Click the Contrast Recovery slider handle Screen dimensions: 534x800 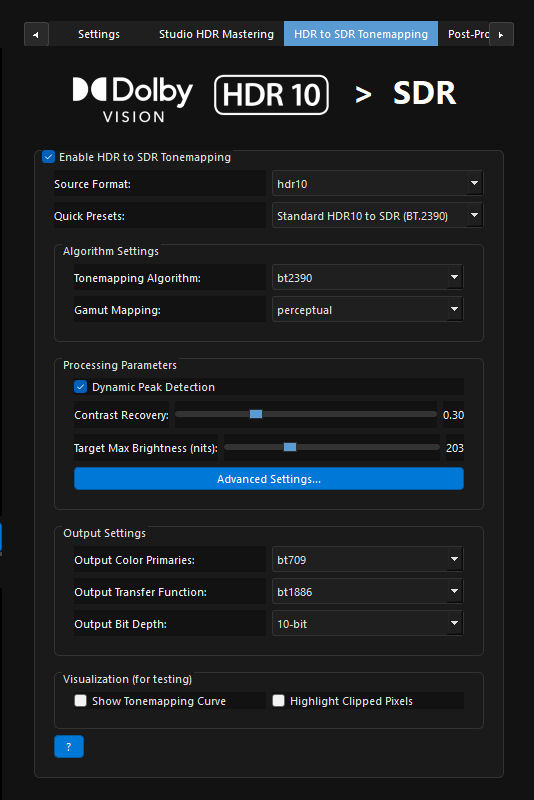tap(256, 414)
